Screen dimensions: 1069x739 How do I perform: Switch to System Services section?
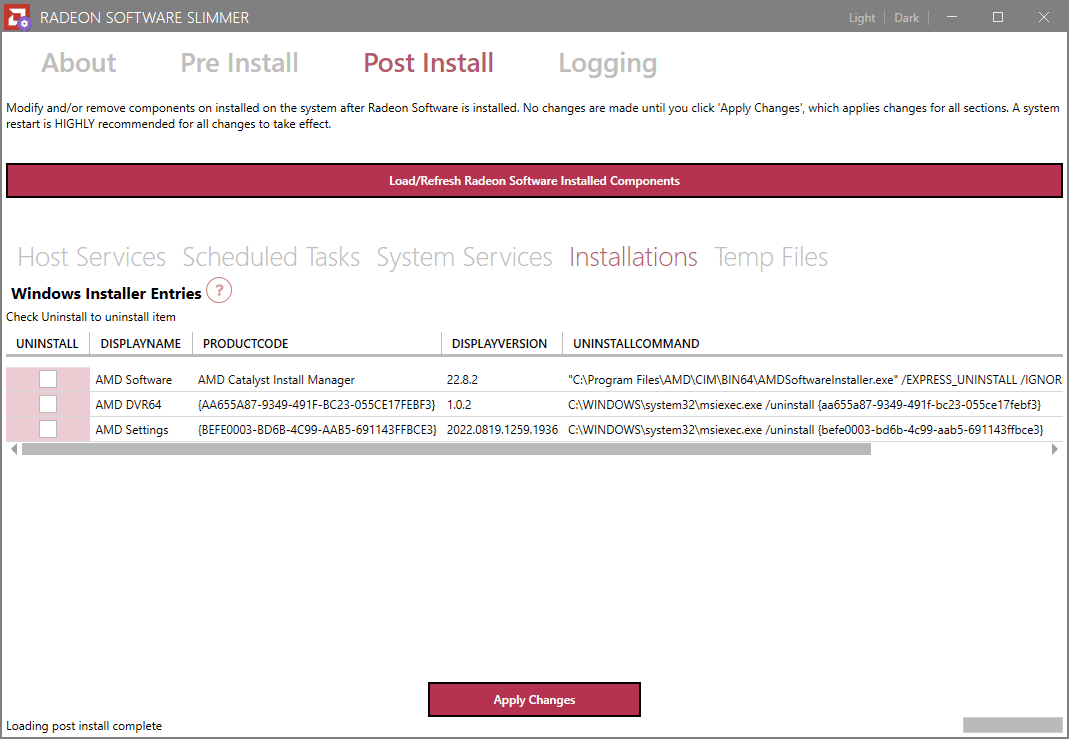click(464, 257)
